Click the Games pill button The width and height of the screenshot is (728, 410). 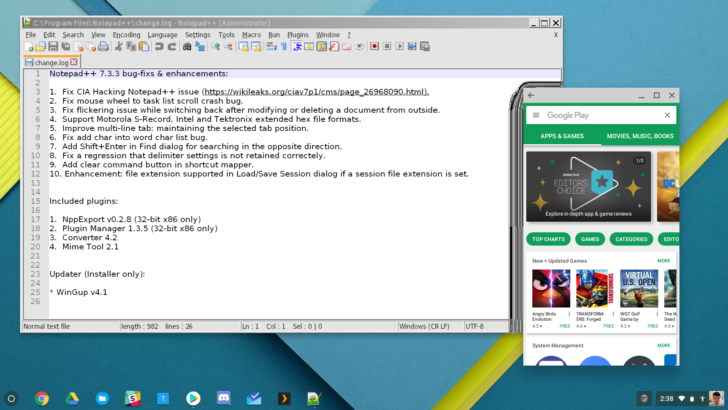590,239
